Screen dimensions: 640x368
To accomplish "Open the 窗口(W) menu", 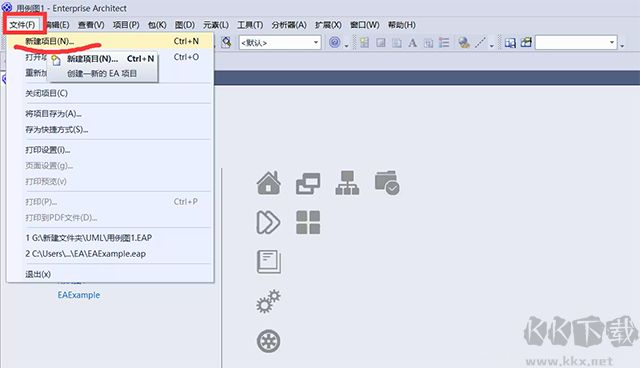I will coord(364,25).
